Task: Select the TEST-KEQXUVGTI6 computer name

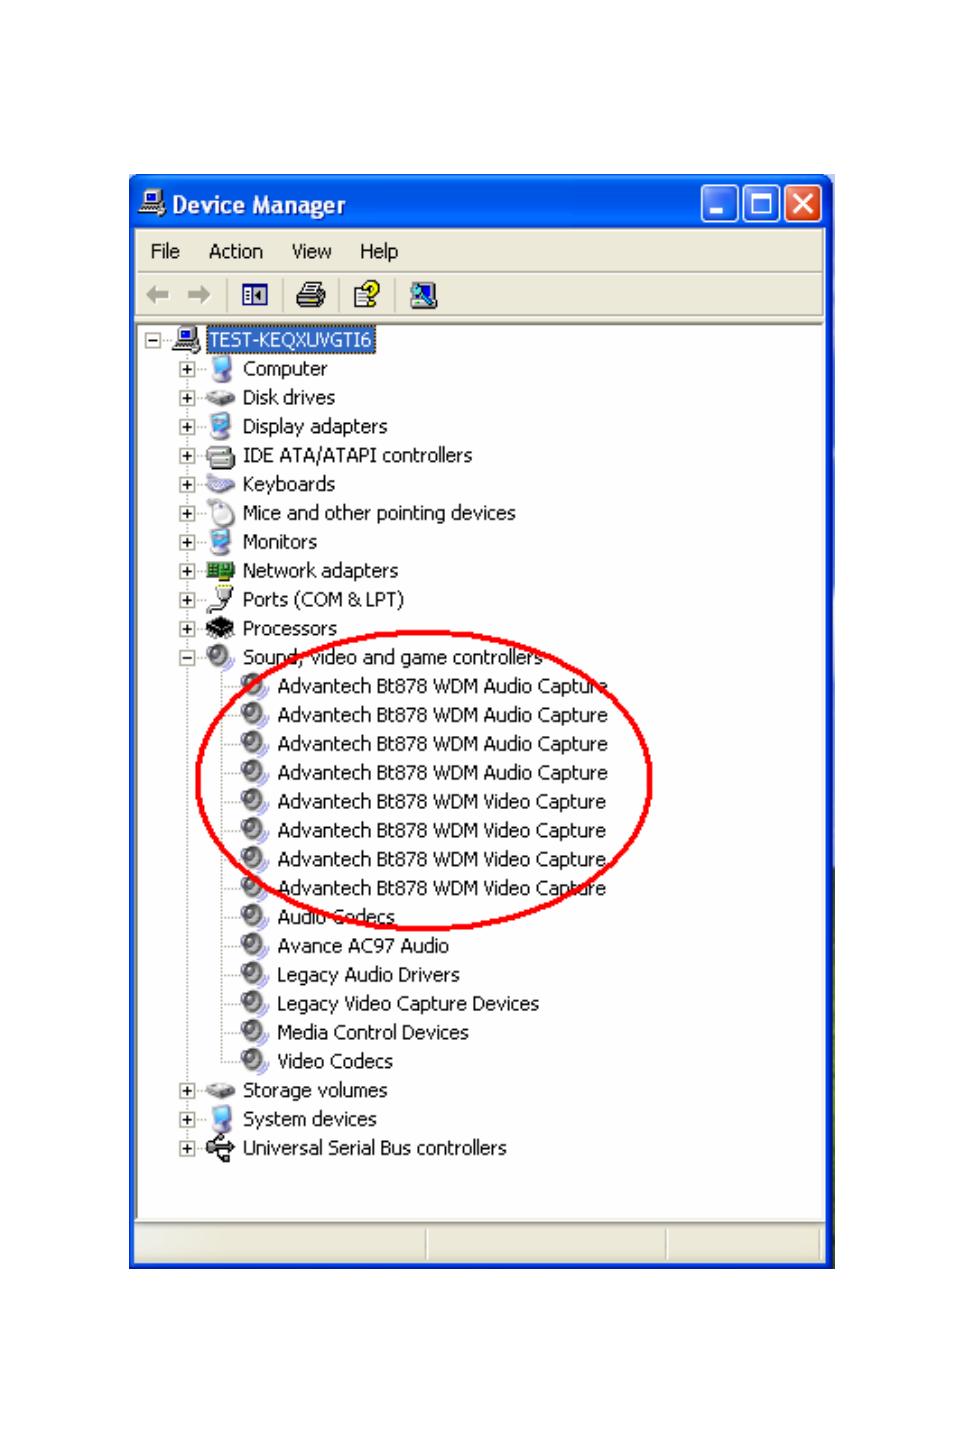Action: (x=291, y=340)
